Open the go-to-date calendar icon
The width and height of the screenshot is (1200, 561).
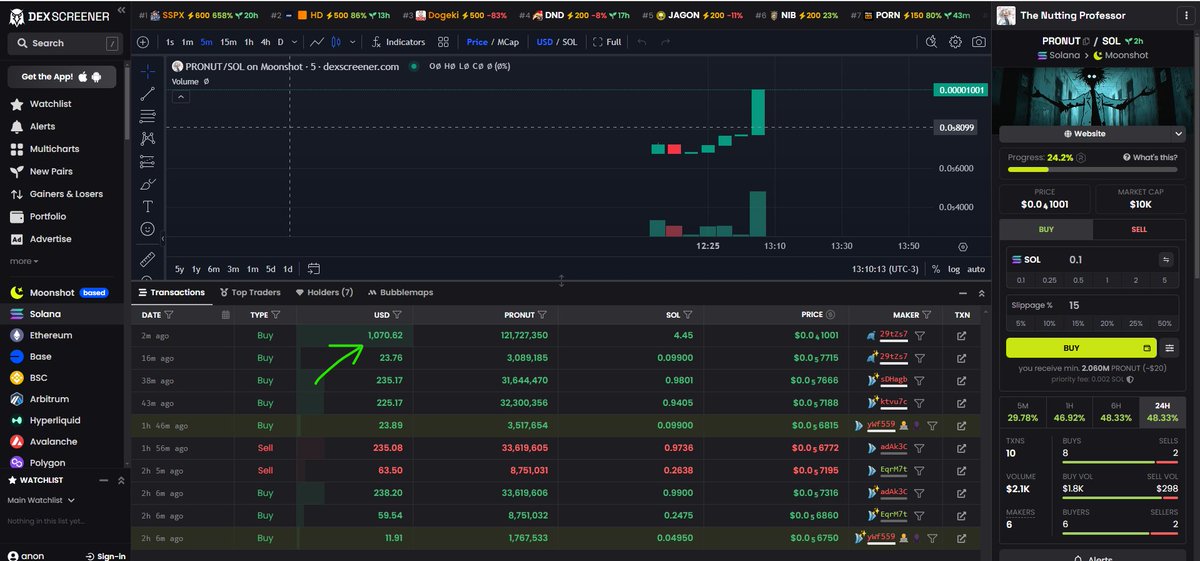click(x=314, y=269)
